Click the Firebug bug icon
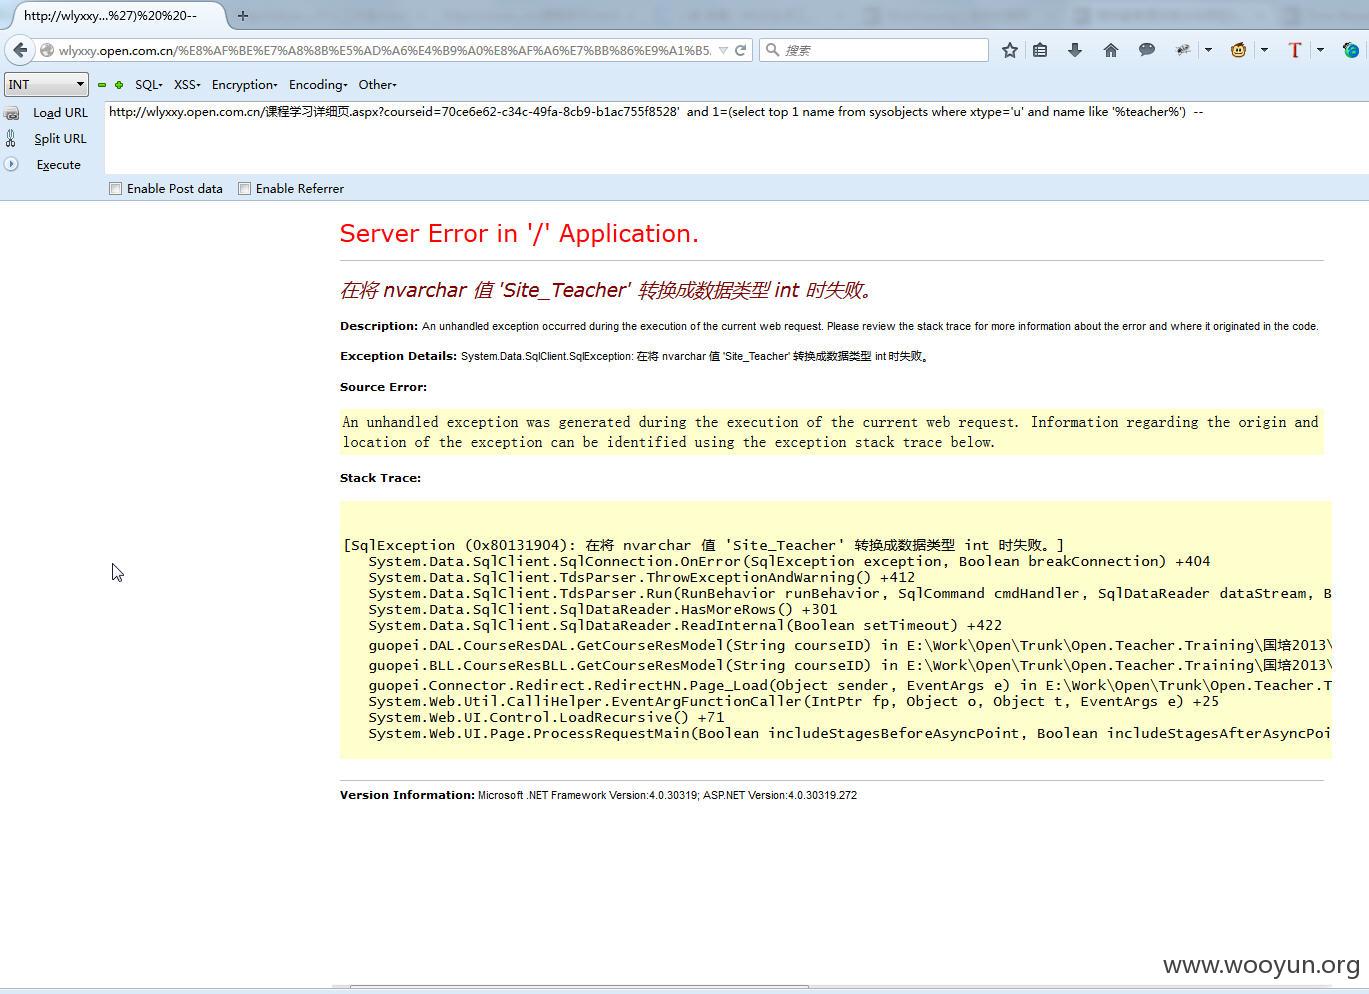 point(1183,50)
